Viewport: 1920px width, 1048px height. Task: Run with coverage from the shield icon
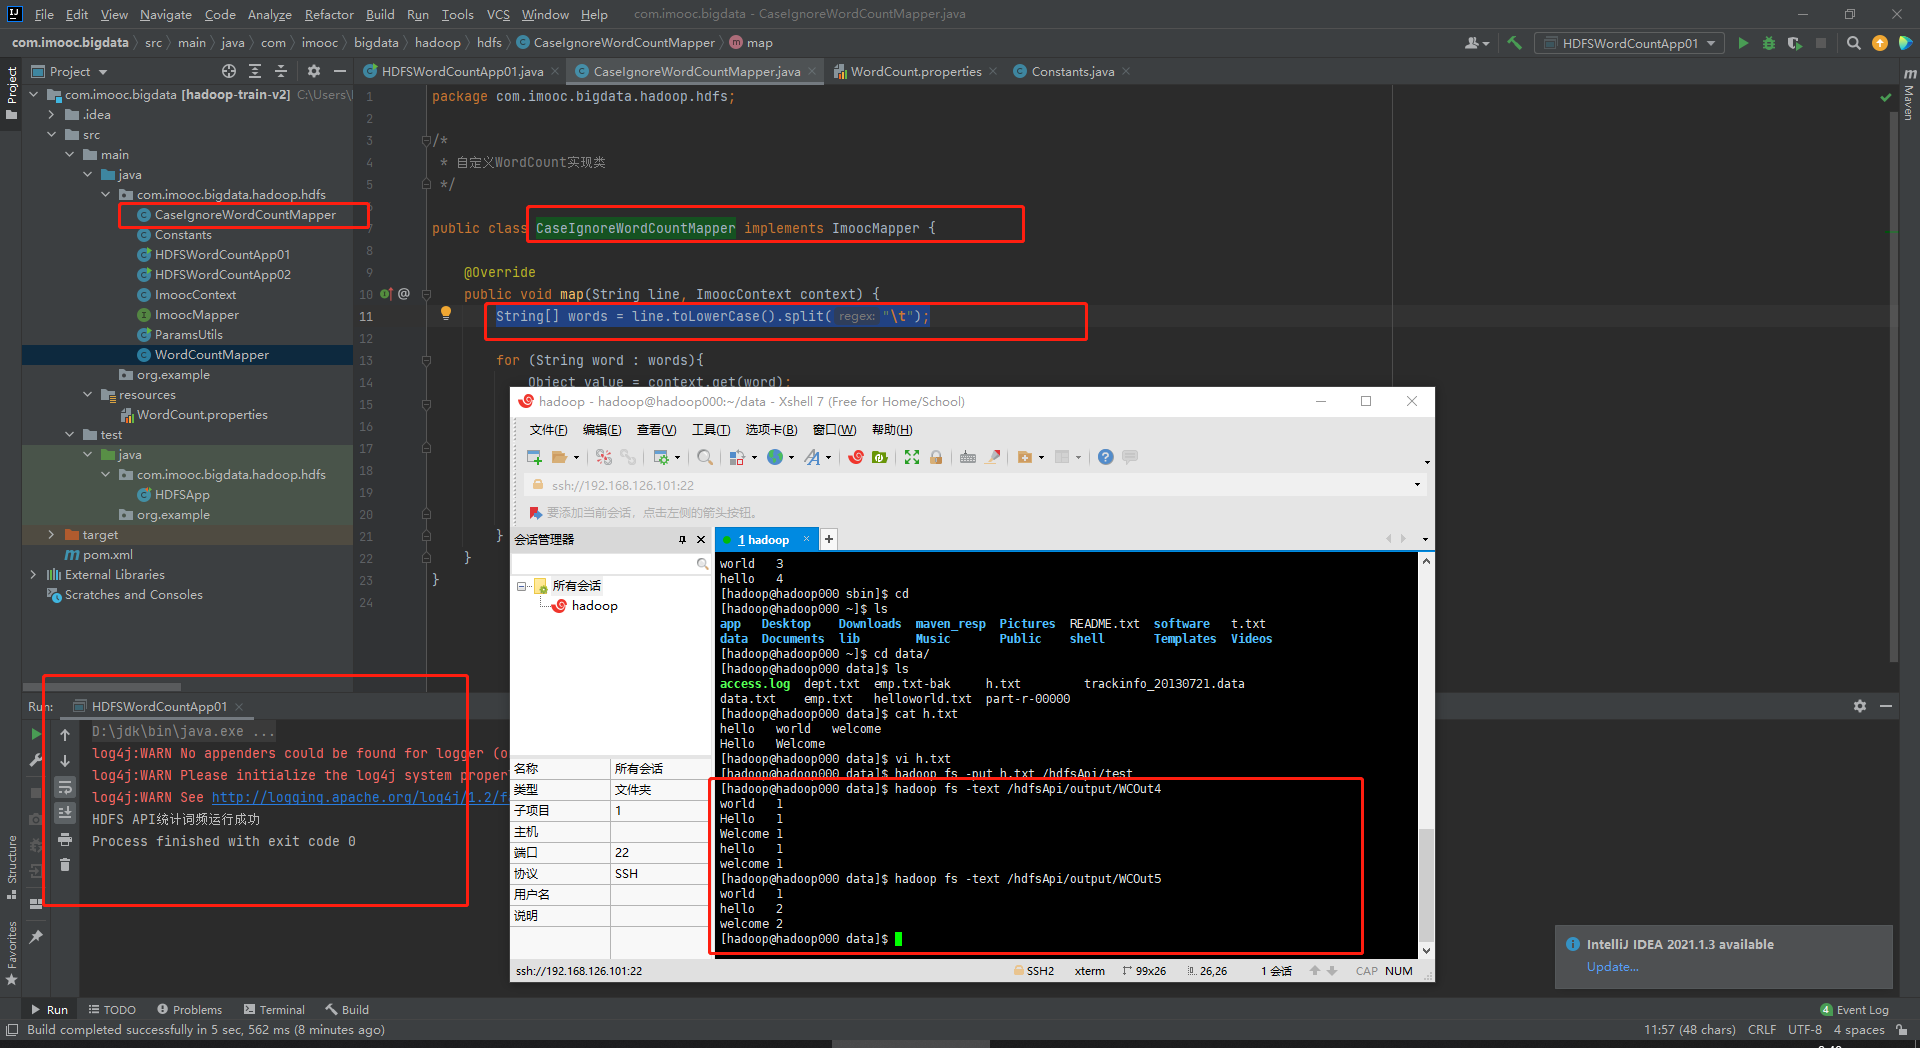click(x=1795, y=43)
